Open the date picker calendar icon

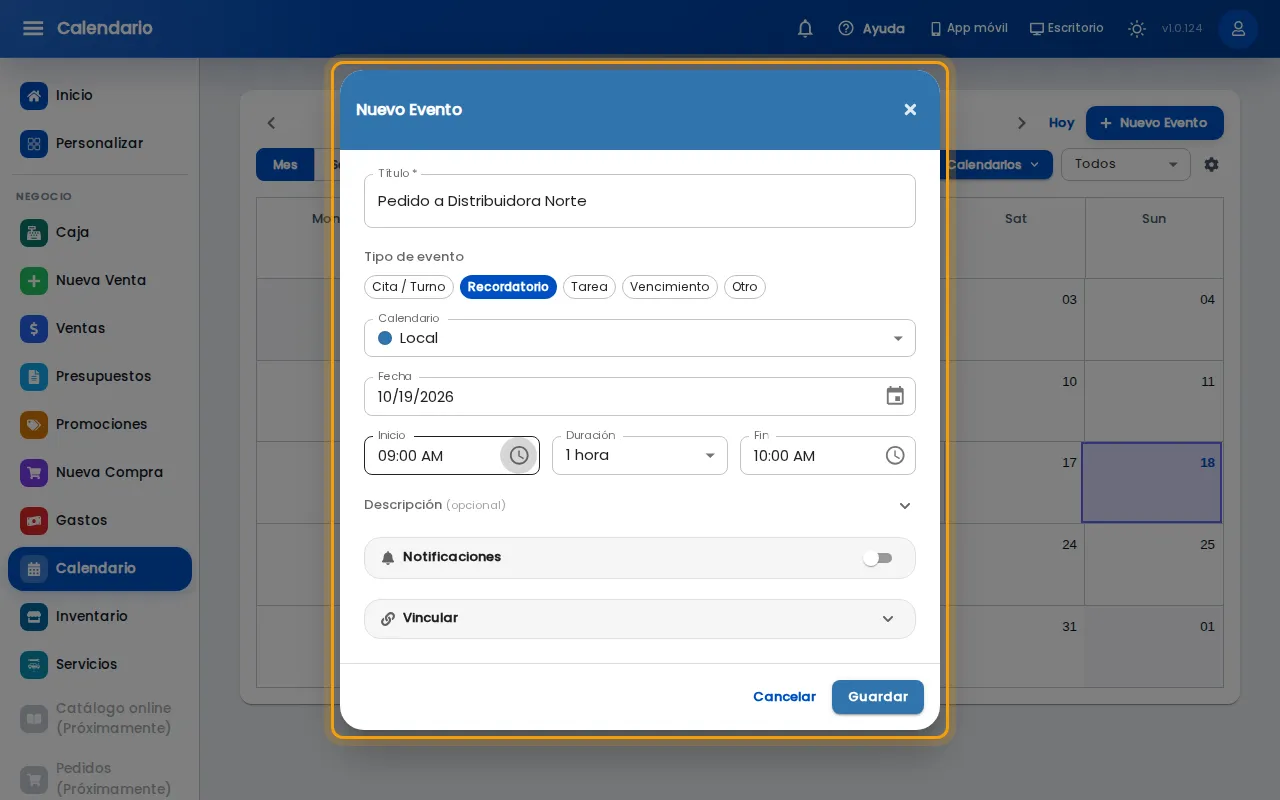[895, 396]
